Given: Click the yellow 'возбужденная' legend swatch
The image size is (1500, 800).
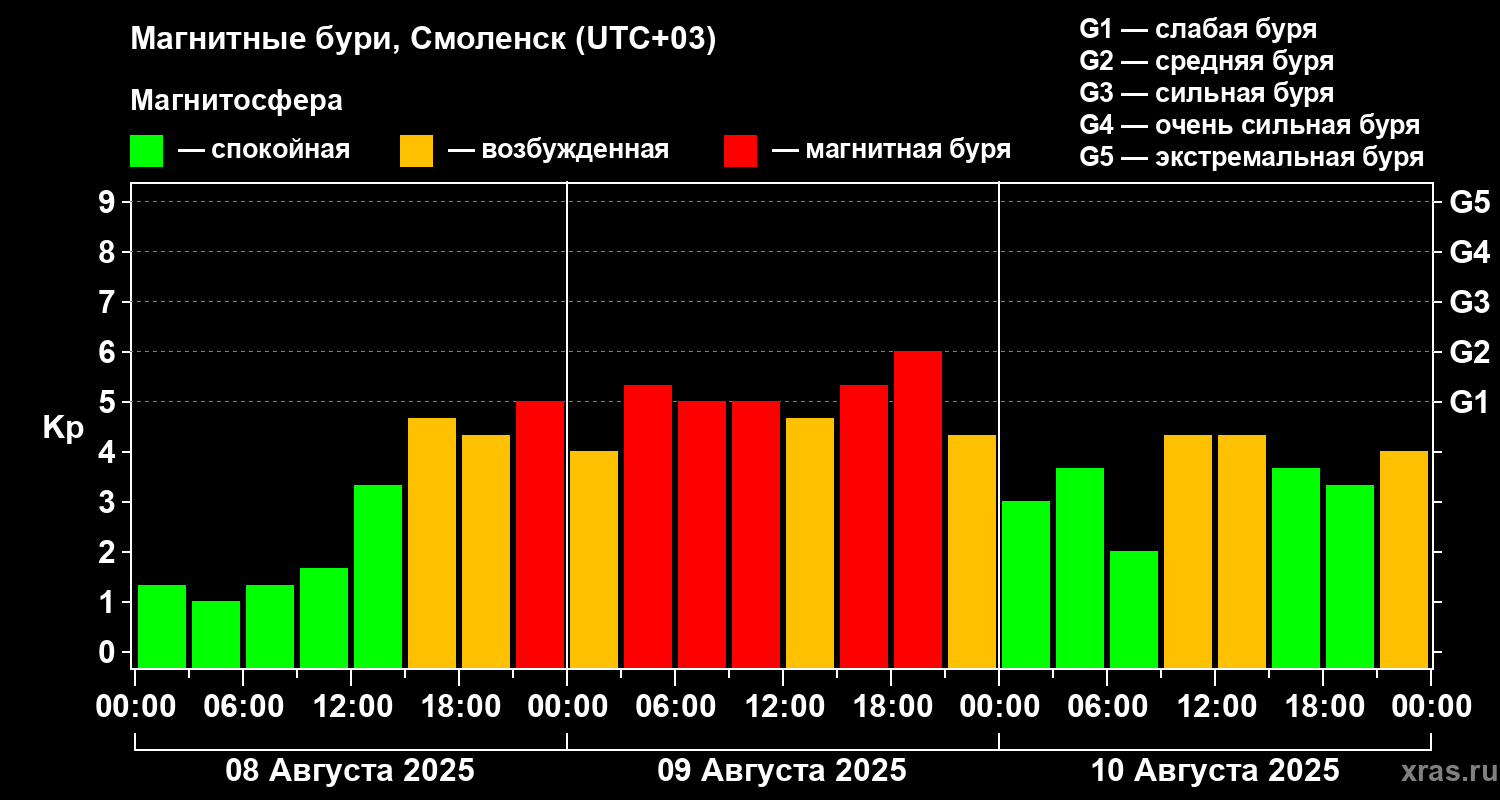Looking at the screenshot, I should [x=416, y=150].
